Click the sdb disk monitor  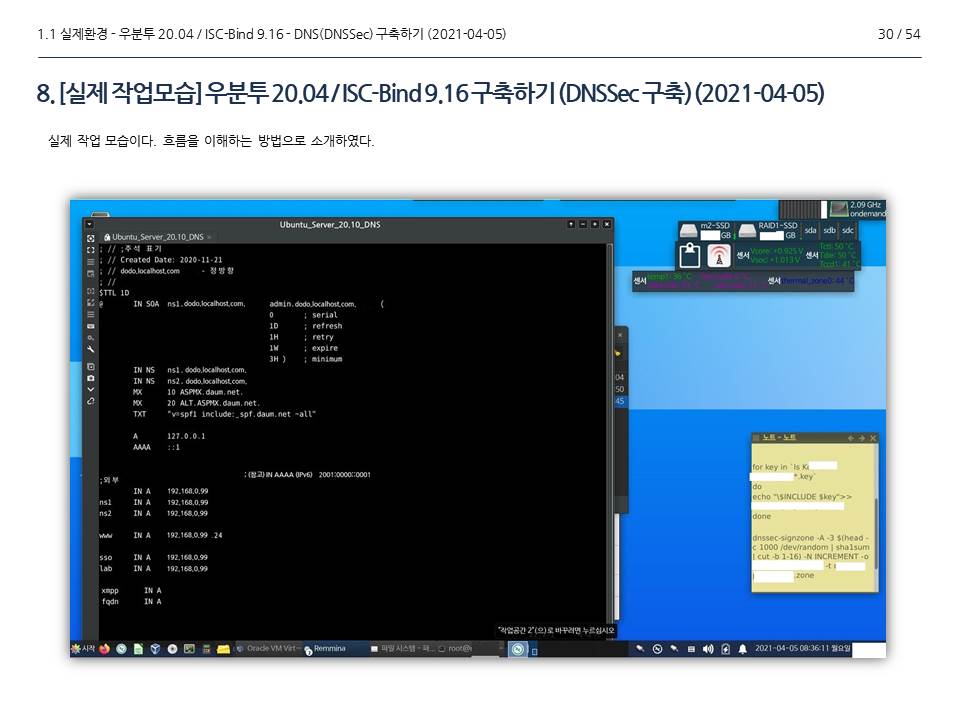pos(829,230)
